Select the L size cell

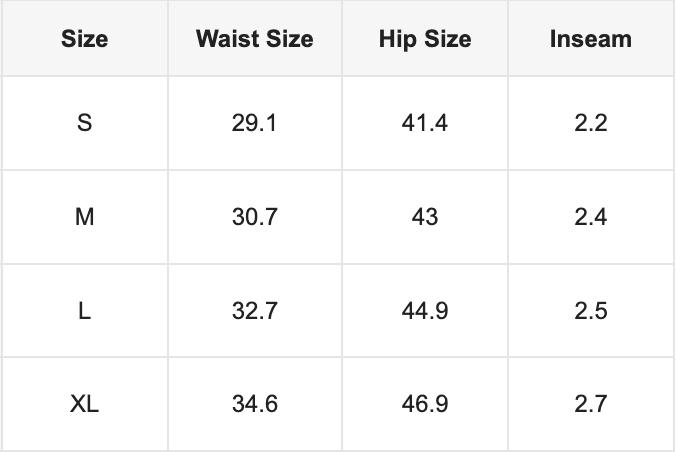pos(85,311)
